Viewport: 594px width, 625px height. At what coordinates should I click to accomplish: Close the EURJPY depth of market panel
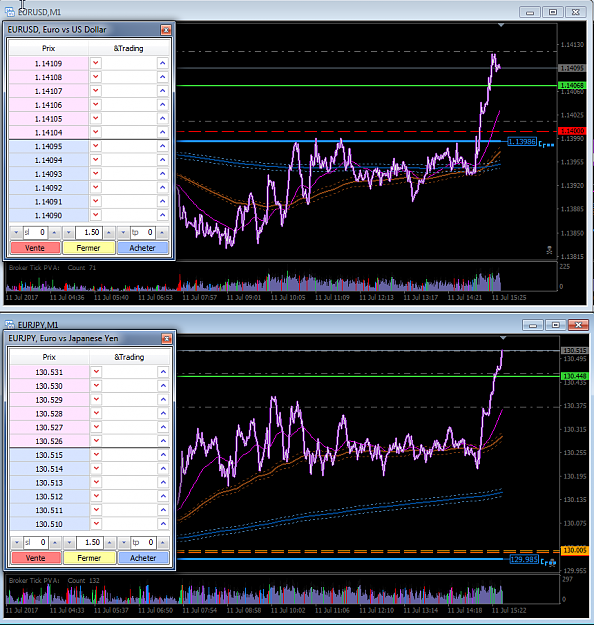(167, 339)
